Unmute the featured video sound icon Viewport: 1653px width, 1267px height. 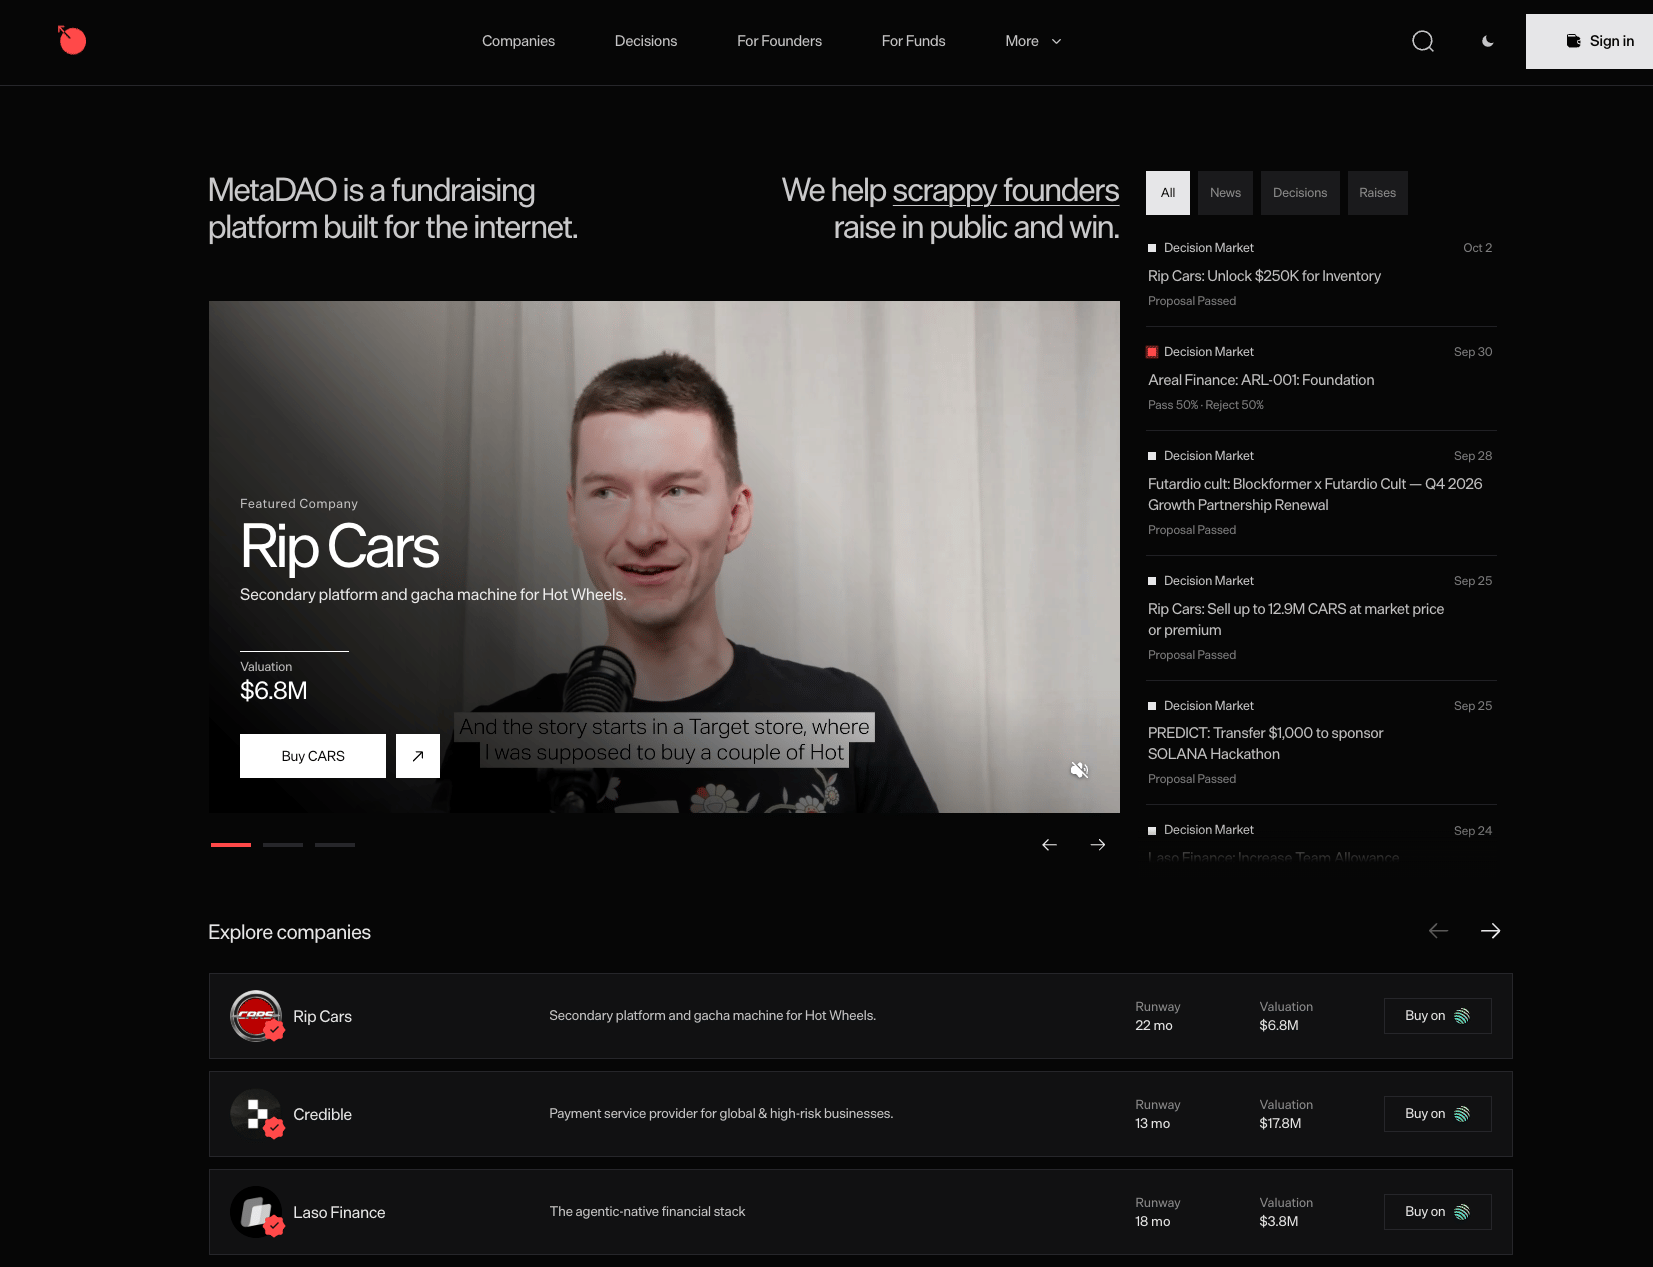point(1079,770)
